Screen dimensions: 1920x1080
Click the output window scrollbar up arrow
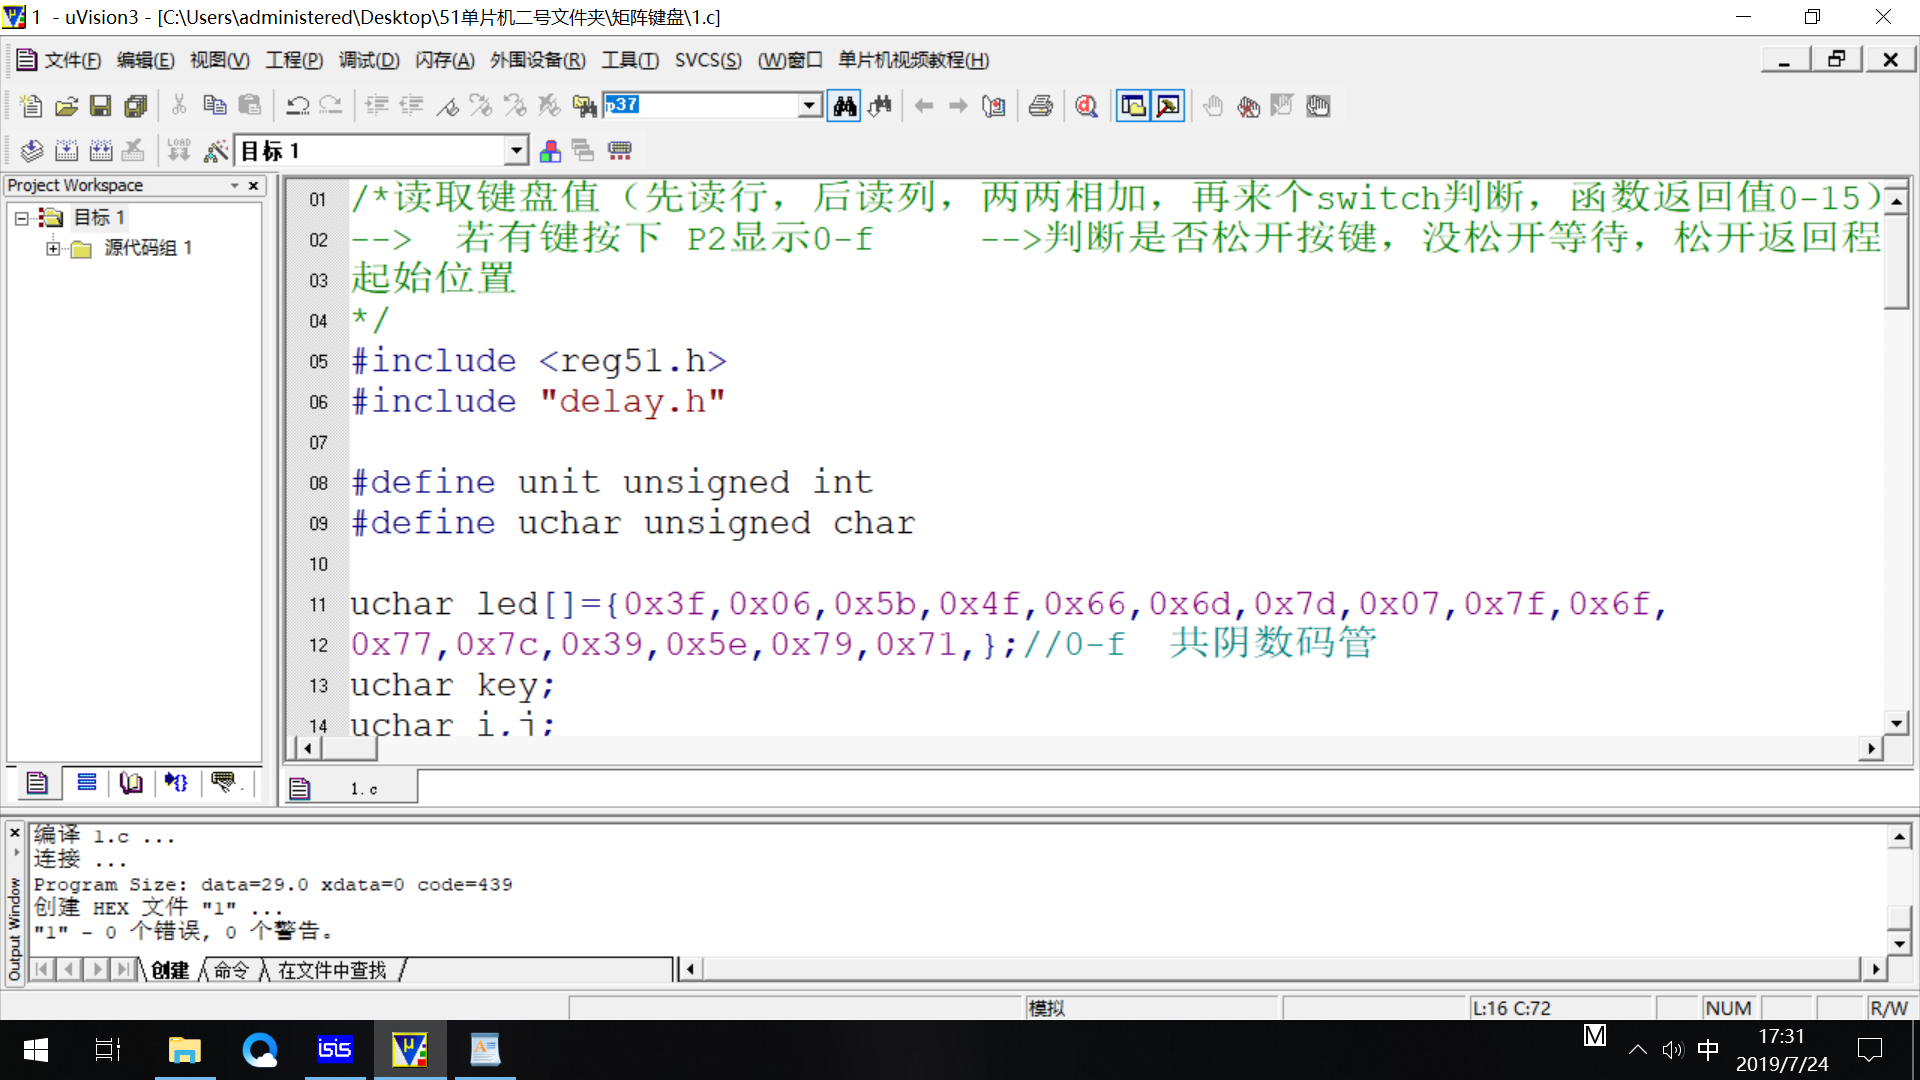[x=1899, y=836]
